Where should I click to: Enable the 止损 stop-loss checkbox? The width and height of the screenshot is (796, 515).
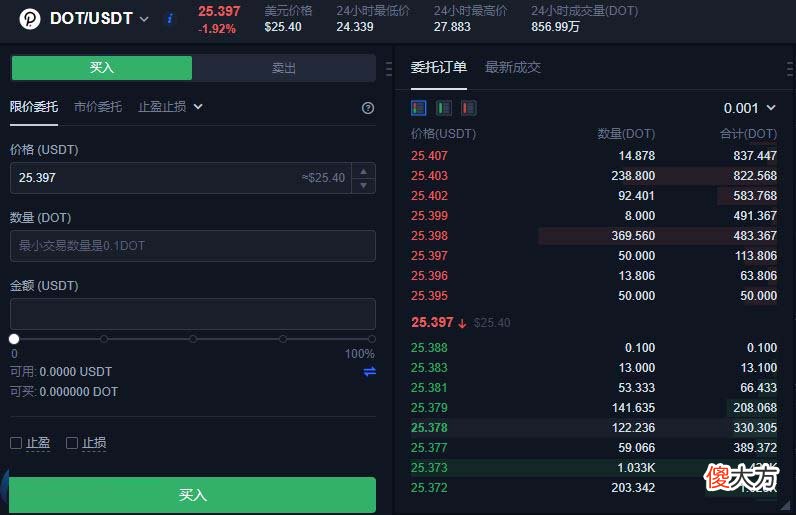(x=72, y=443)
